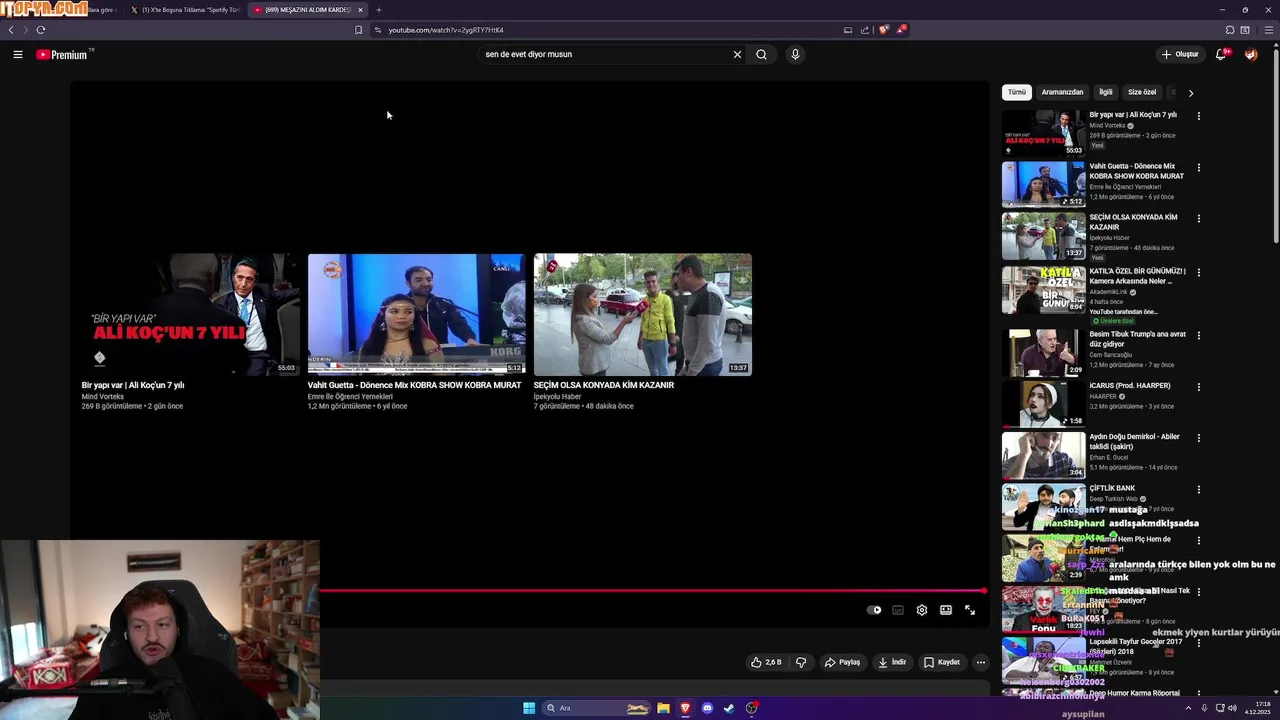Open options for ÇİFTLİK BANK video
Screen dimensions: 1280x720
click(1198, 489)
